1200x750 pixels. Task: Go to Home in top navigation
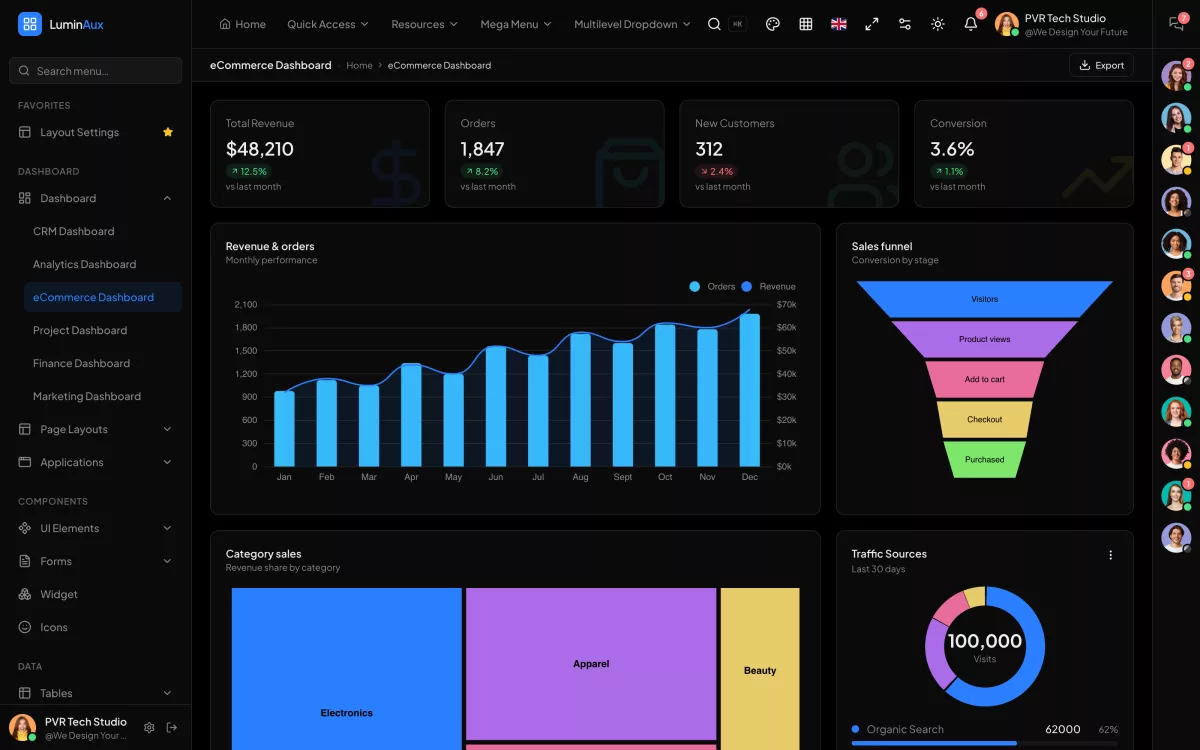pos(243,24)
